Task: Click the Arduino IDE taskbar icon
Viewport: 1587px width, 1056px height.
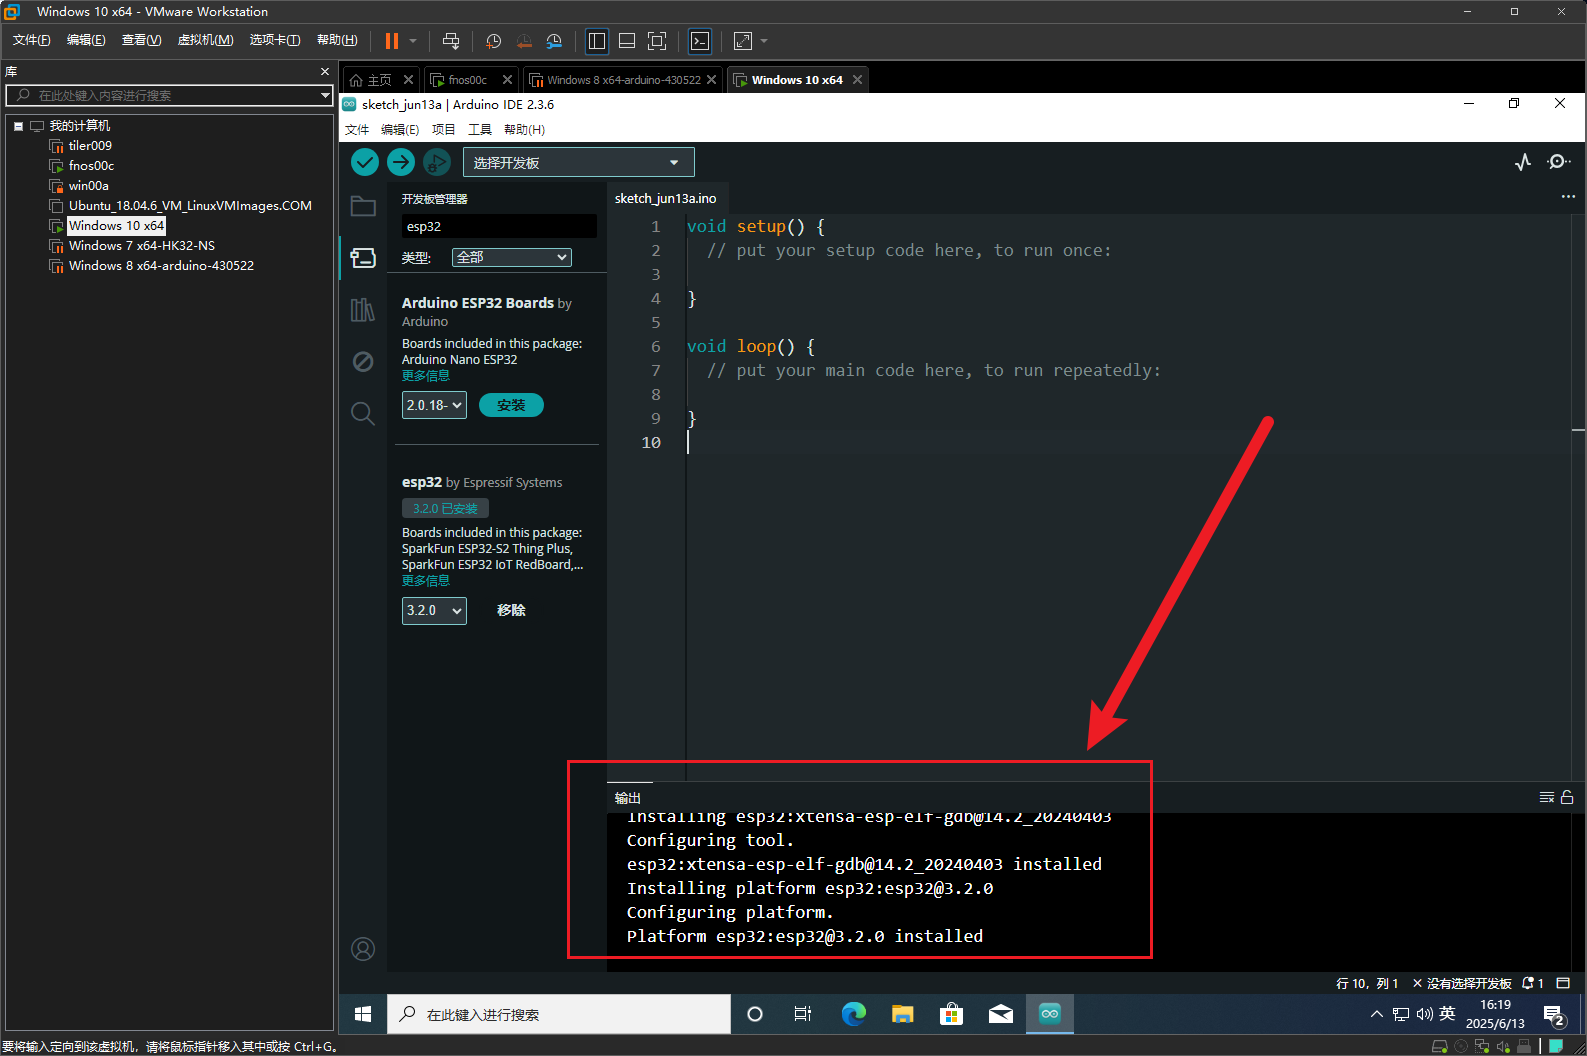Action: 1050,1014
